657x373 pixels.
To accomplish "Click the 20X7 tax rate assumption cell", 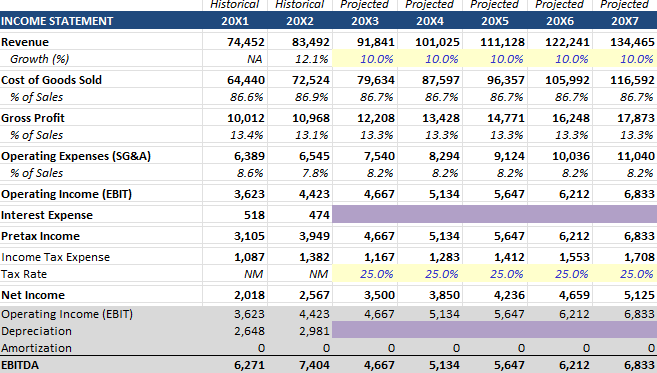I will coord(625,274).
